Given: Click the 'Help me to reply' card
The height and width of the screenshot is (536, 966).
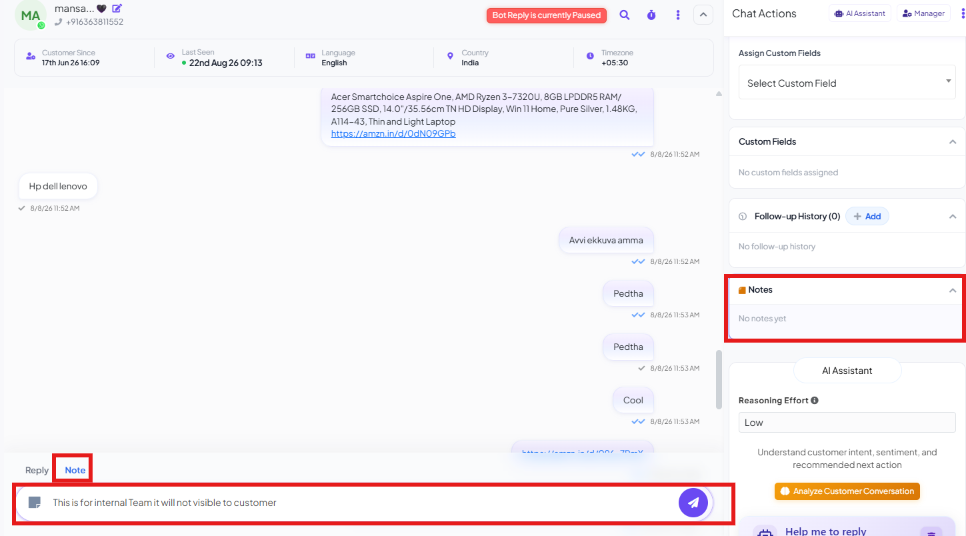Looking at the screenshot, I should [847, 529].
